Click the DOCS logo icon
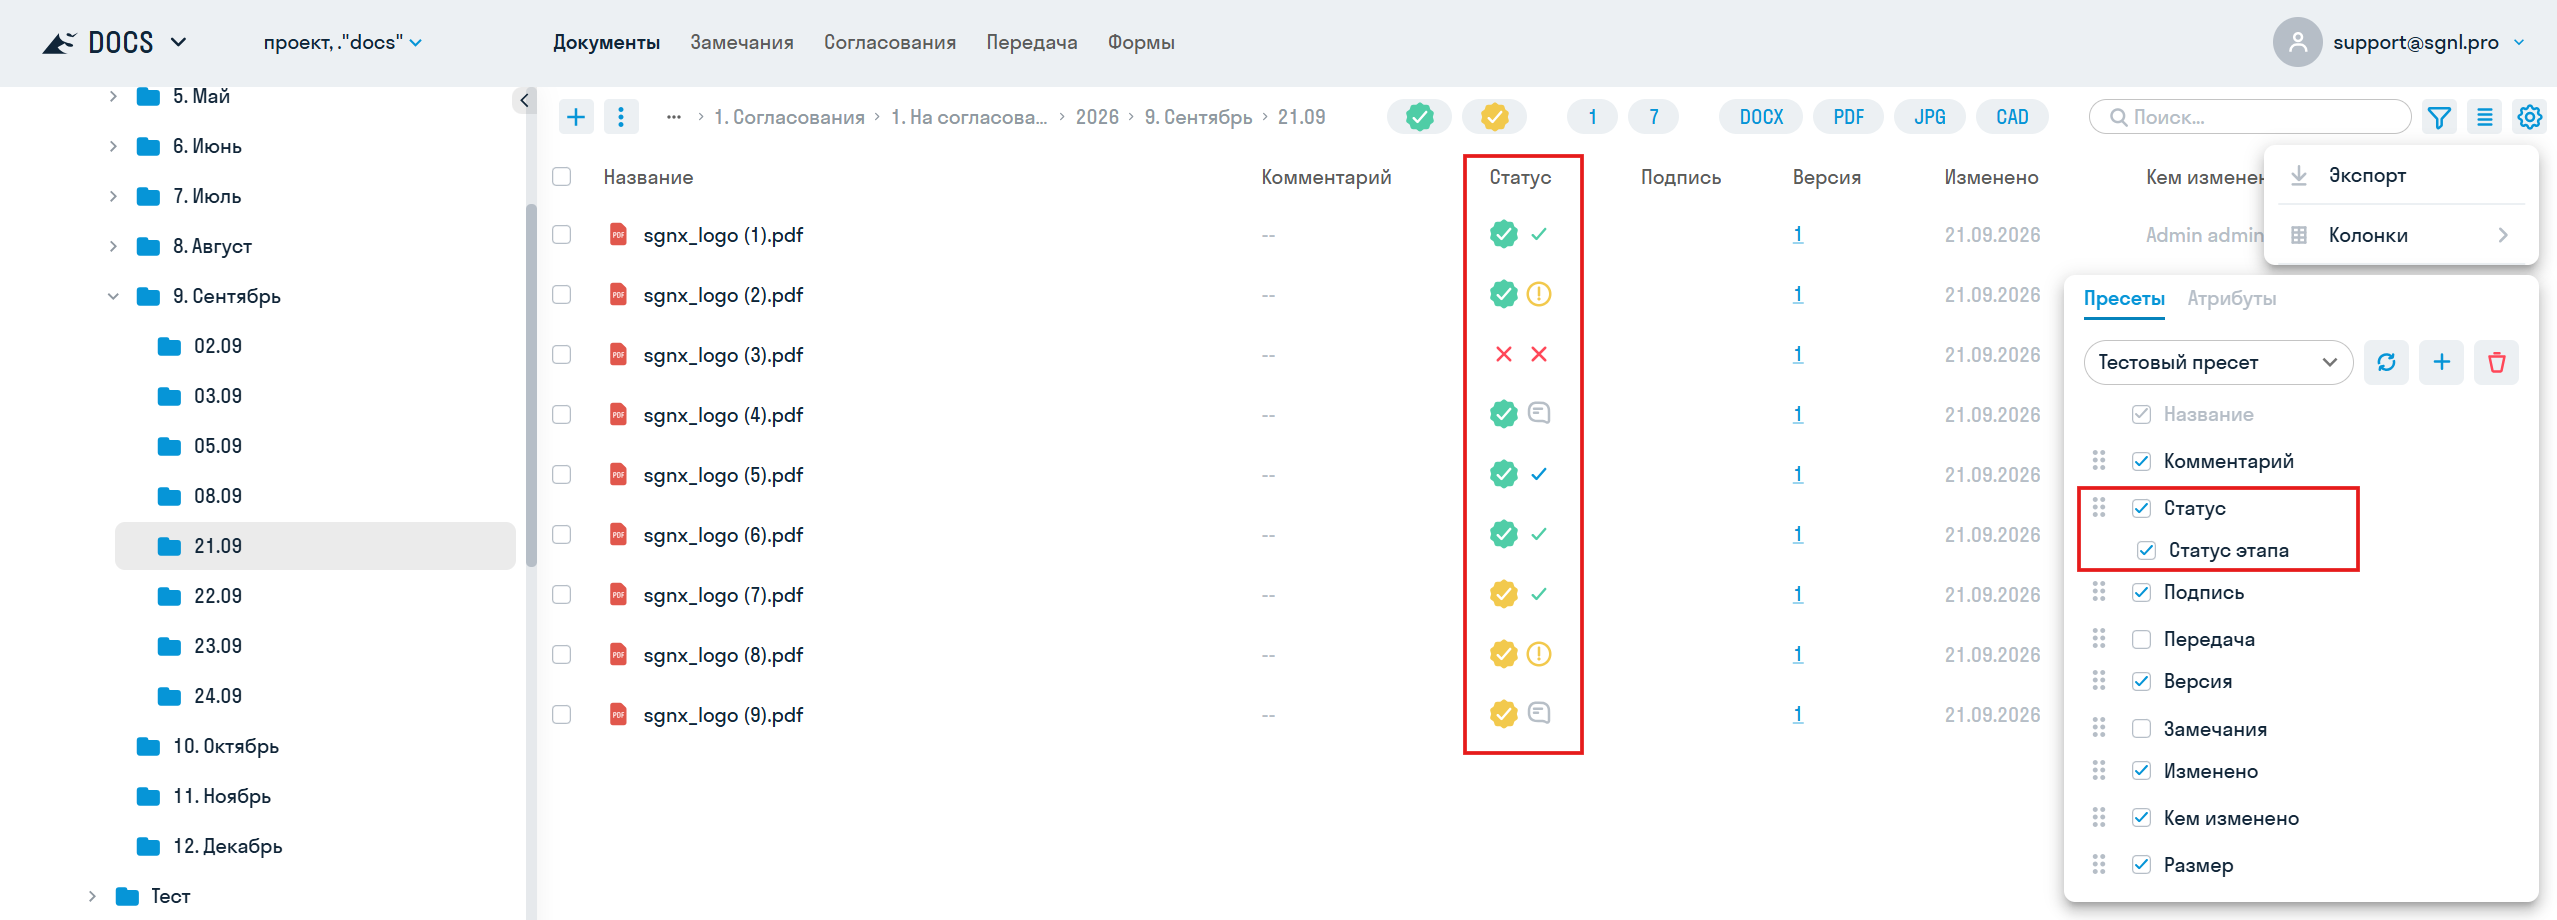The height and width of the screenshot is (920, 2557). tap(59, 43)
